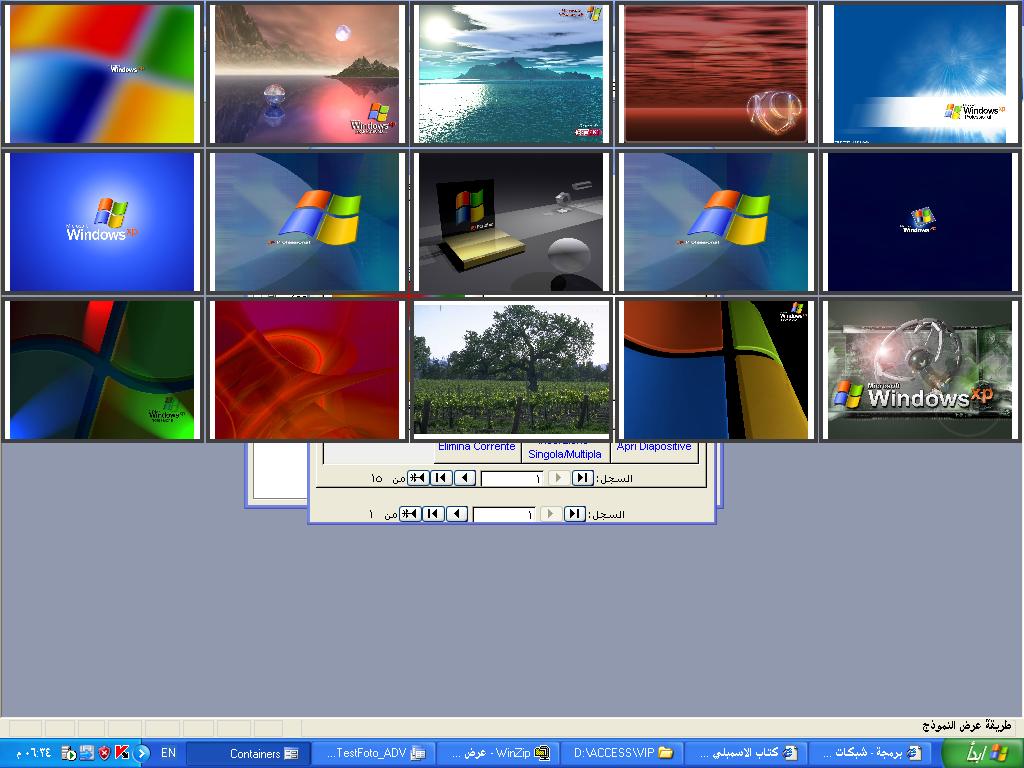The image size is (1024, 768).
Task: Select the bright blue Windows XP logo thumbnail
Action: tap(103, 221)
